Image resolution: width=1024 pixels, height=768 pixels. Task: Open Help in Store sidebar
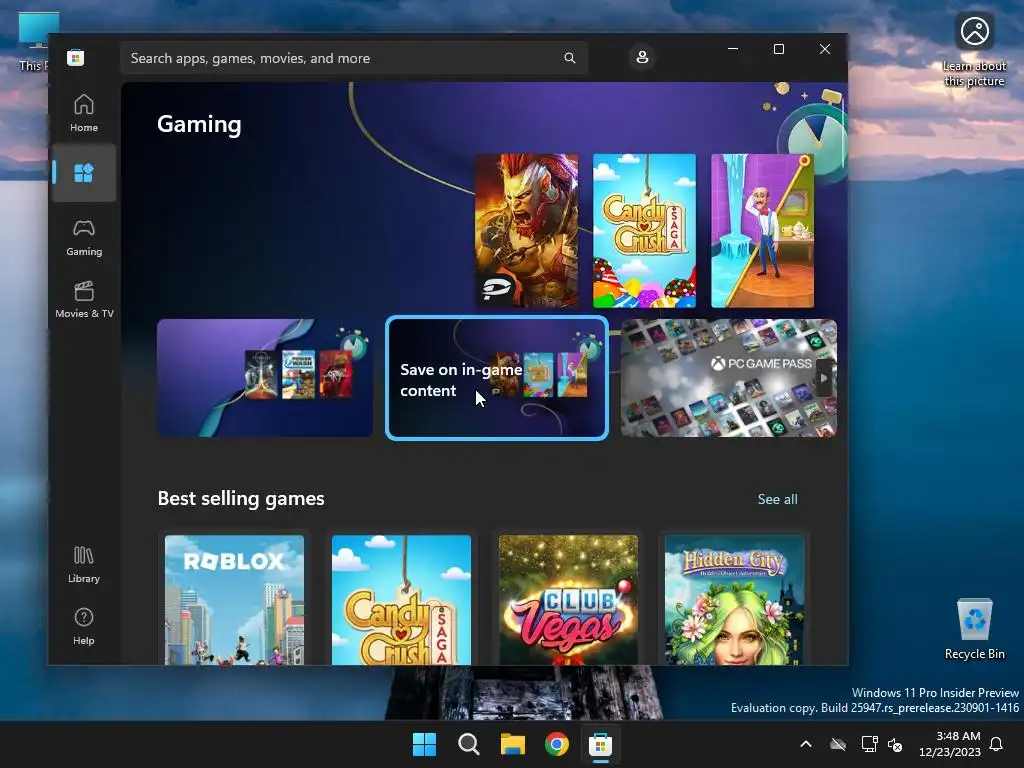pos(84,626)
